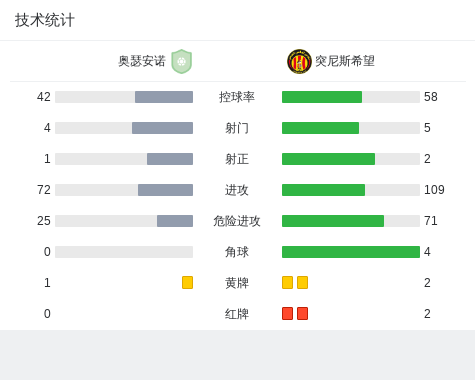475x380 pixels.
Task: Click the 黄牌 stat label
Action: 237,283
